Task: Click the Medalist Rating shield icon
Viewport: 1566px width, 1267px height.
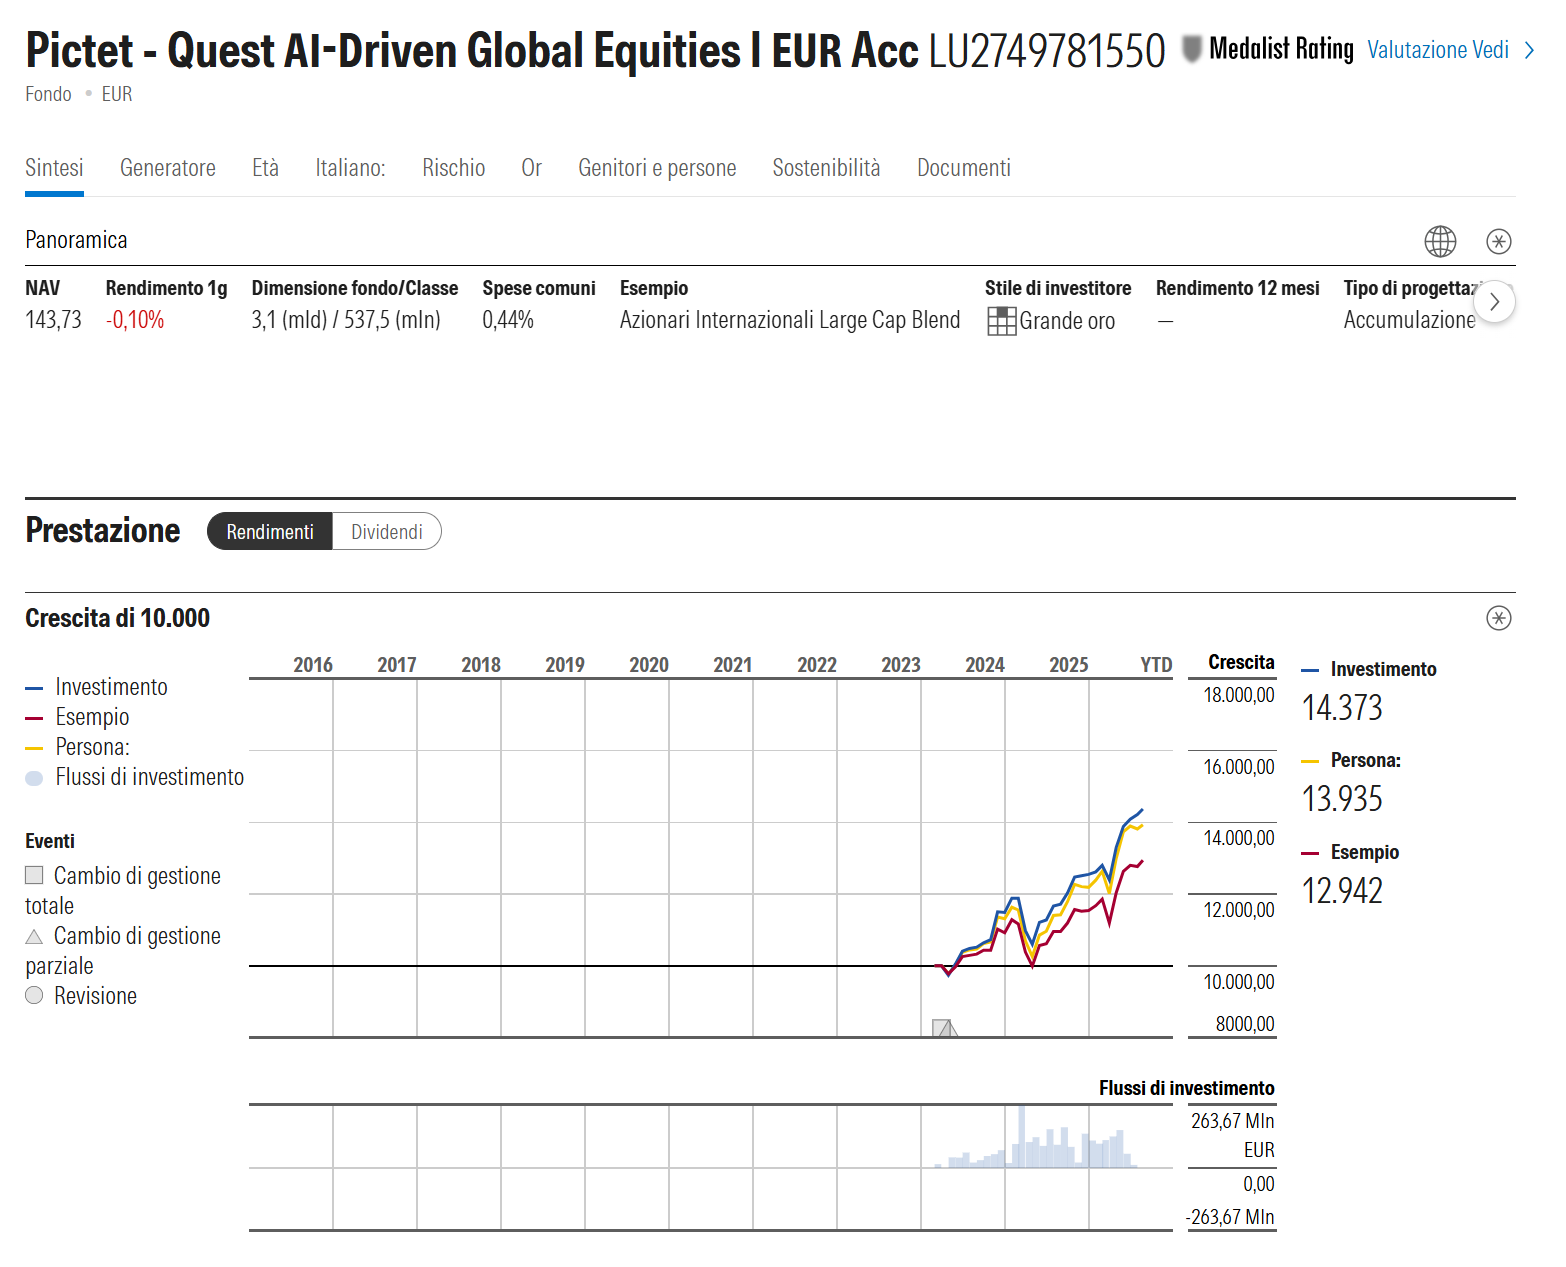Action: [x=1191, y=48]
